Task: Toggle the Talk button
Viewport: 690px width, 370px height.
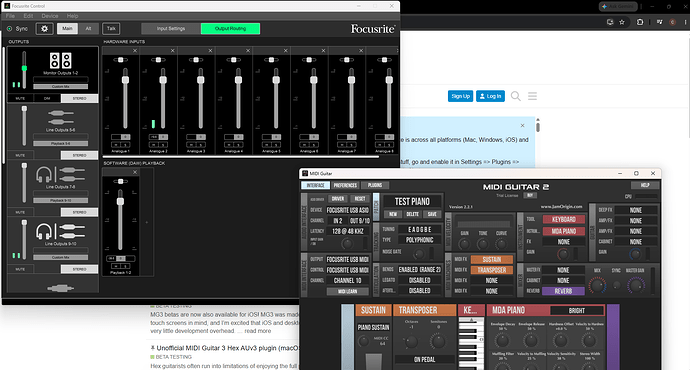Action: [111, 29]
